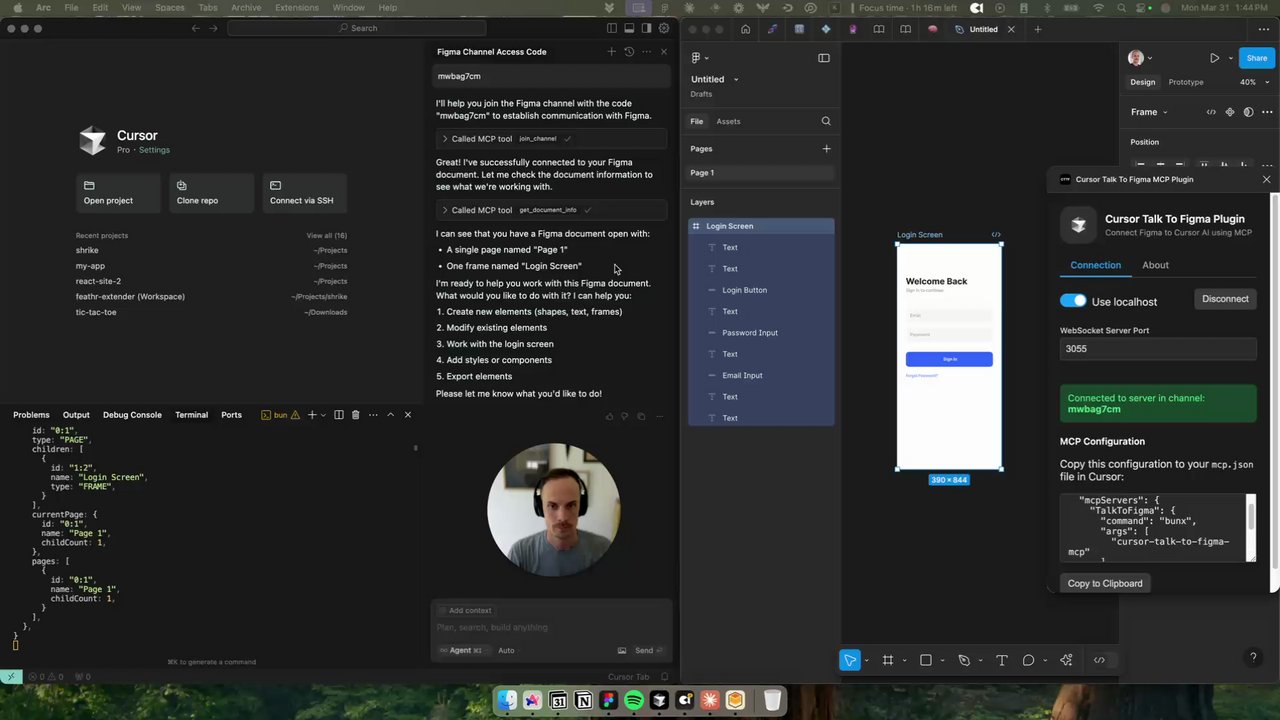This screenshot has width=1280, height=720.
Task: Split the terminal panel
Action: coord(339,415)
